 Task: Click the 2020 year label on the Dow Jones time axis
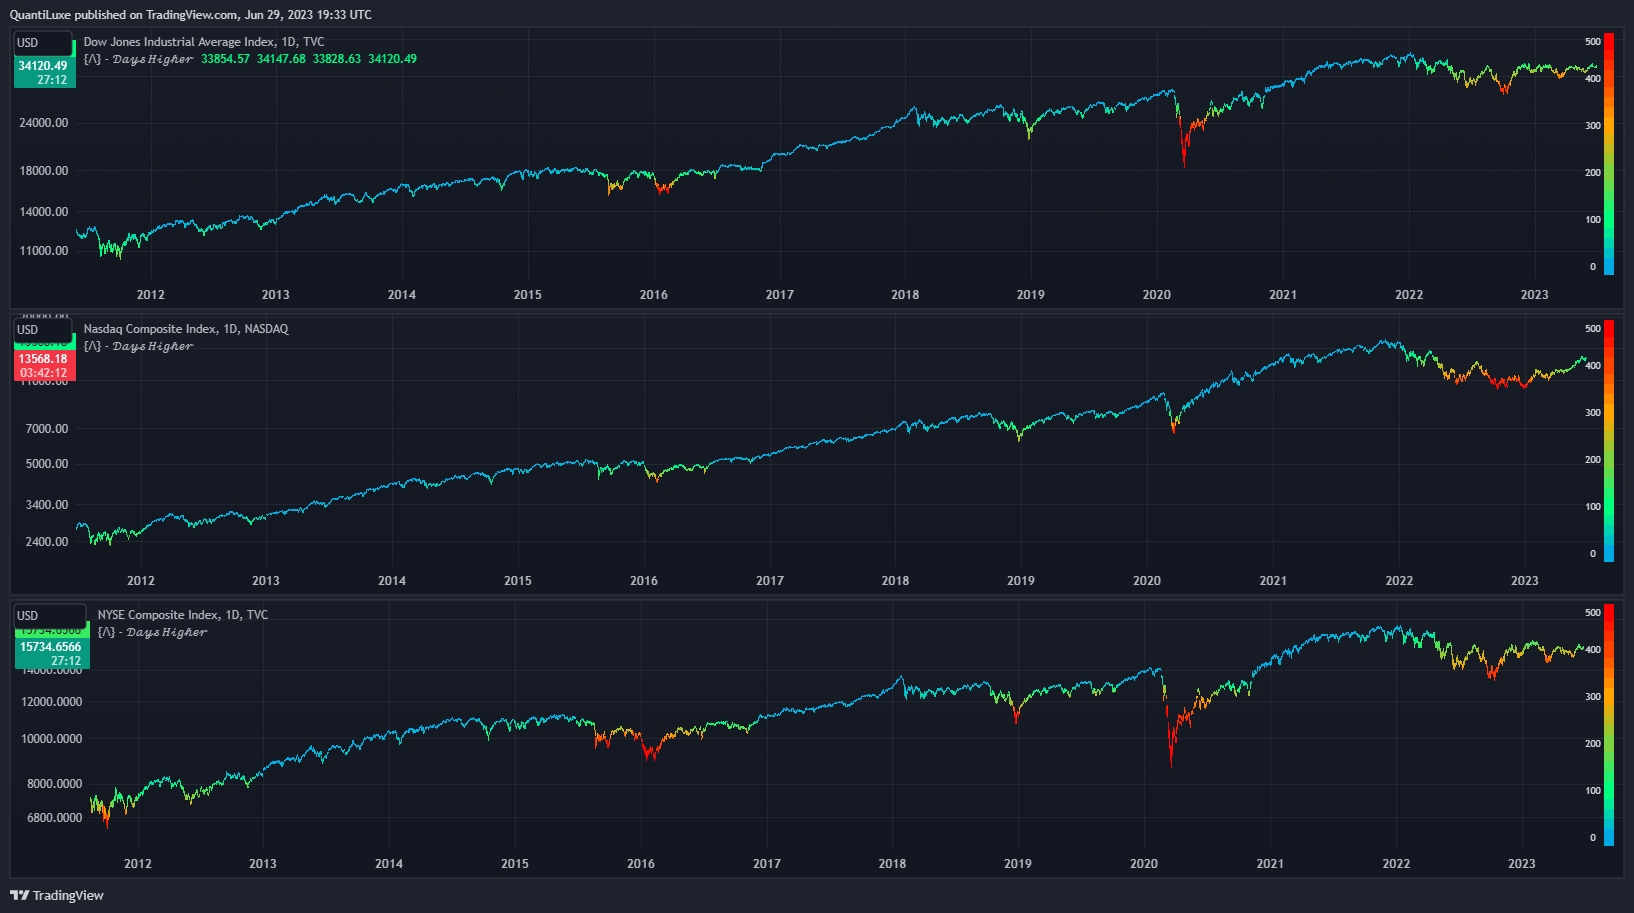[x=1157, y=295]
